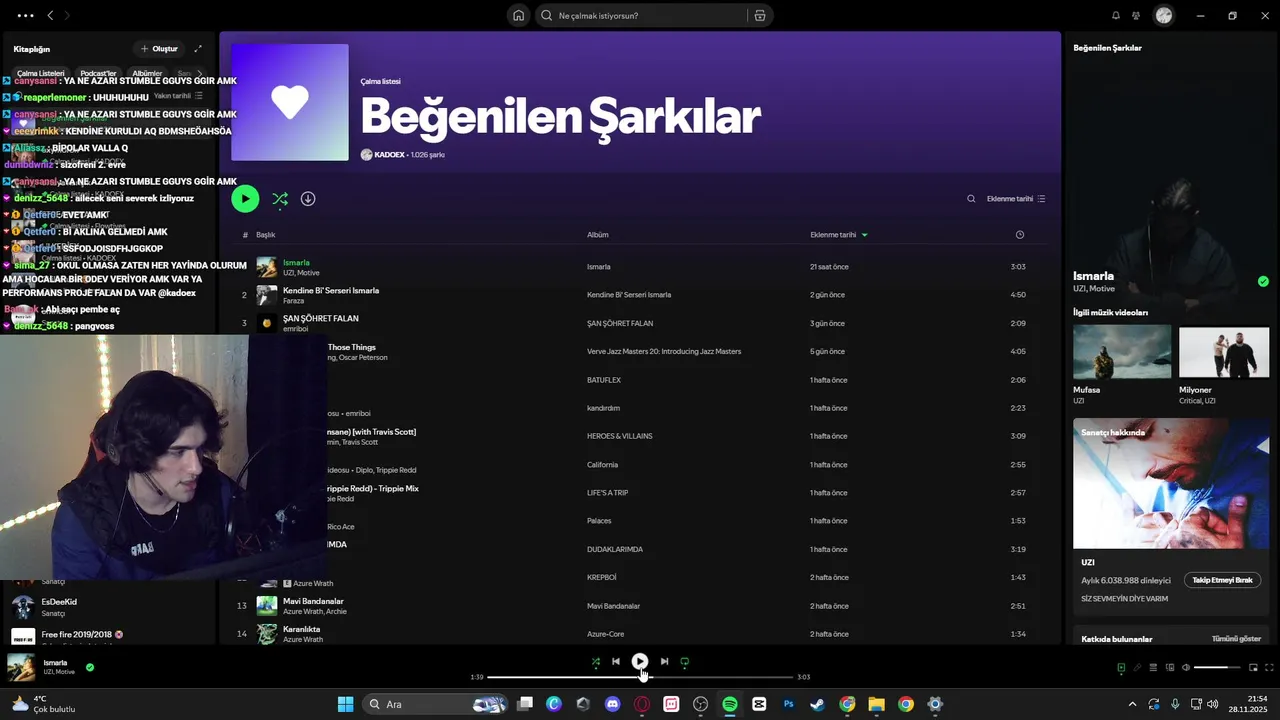
Task: Sort by the Başlık column header
Action: [x=265, y=235]
